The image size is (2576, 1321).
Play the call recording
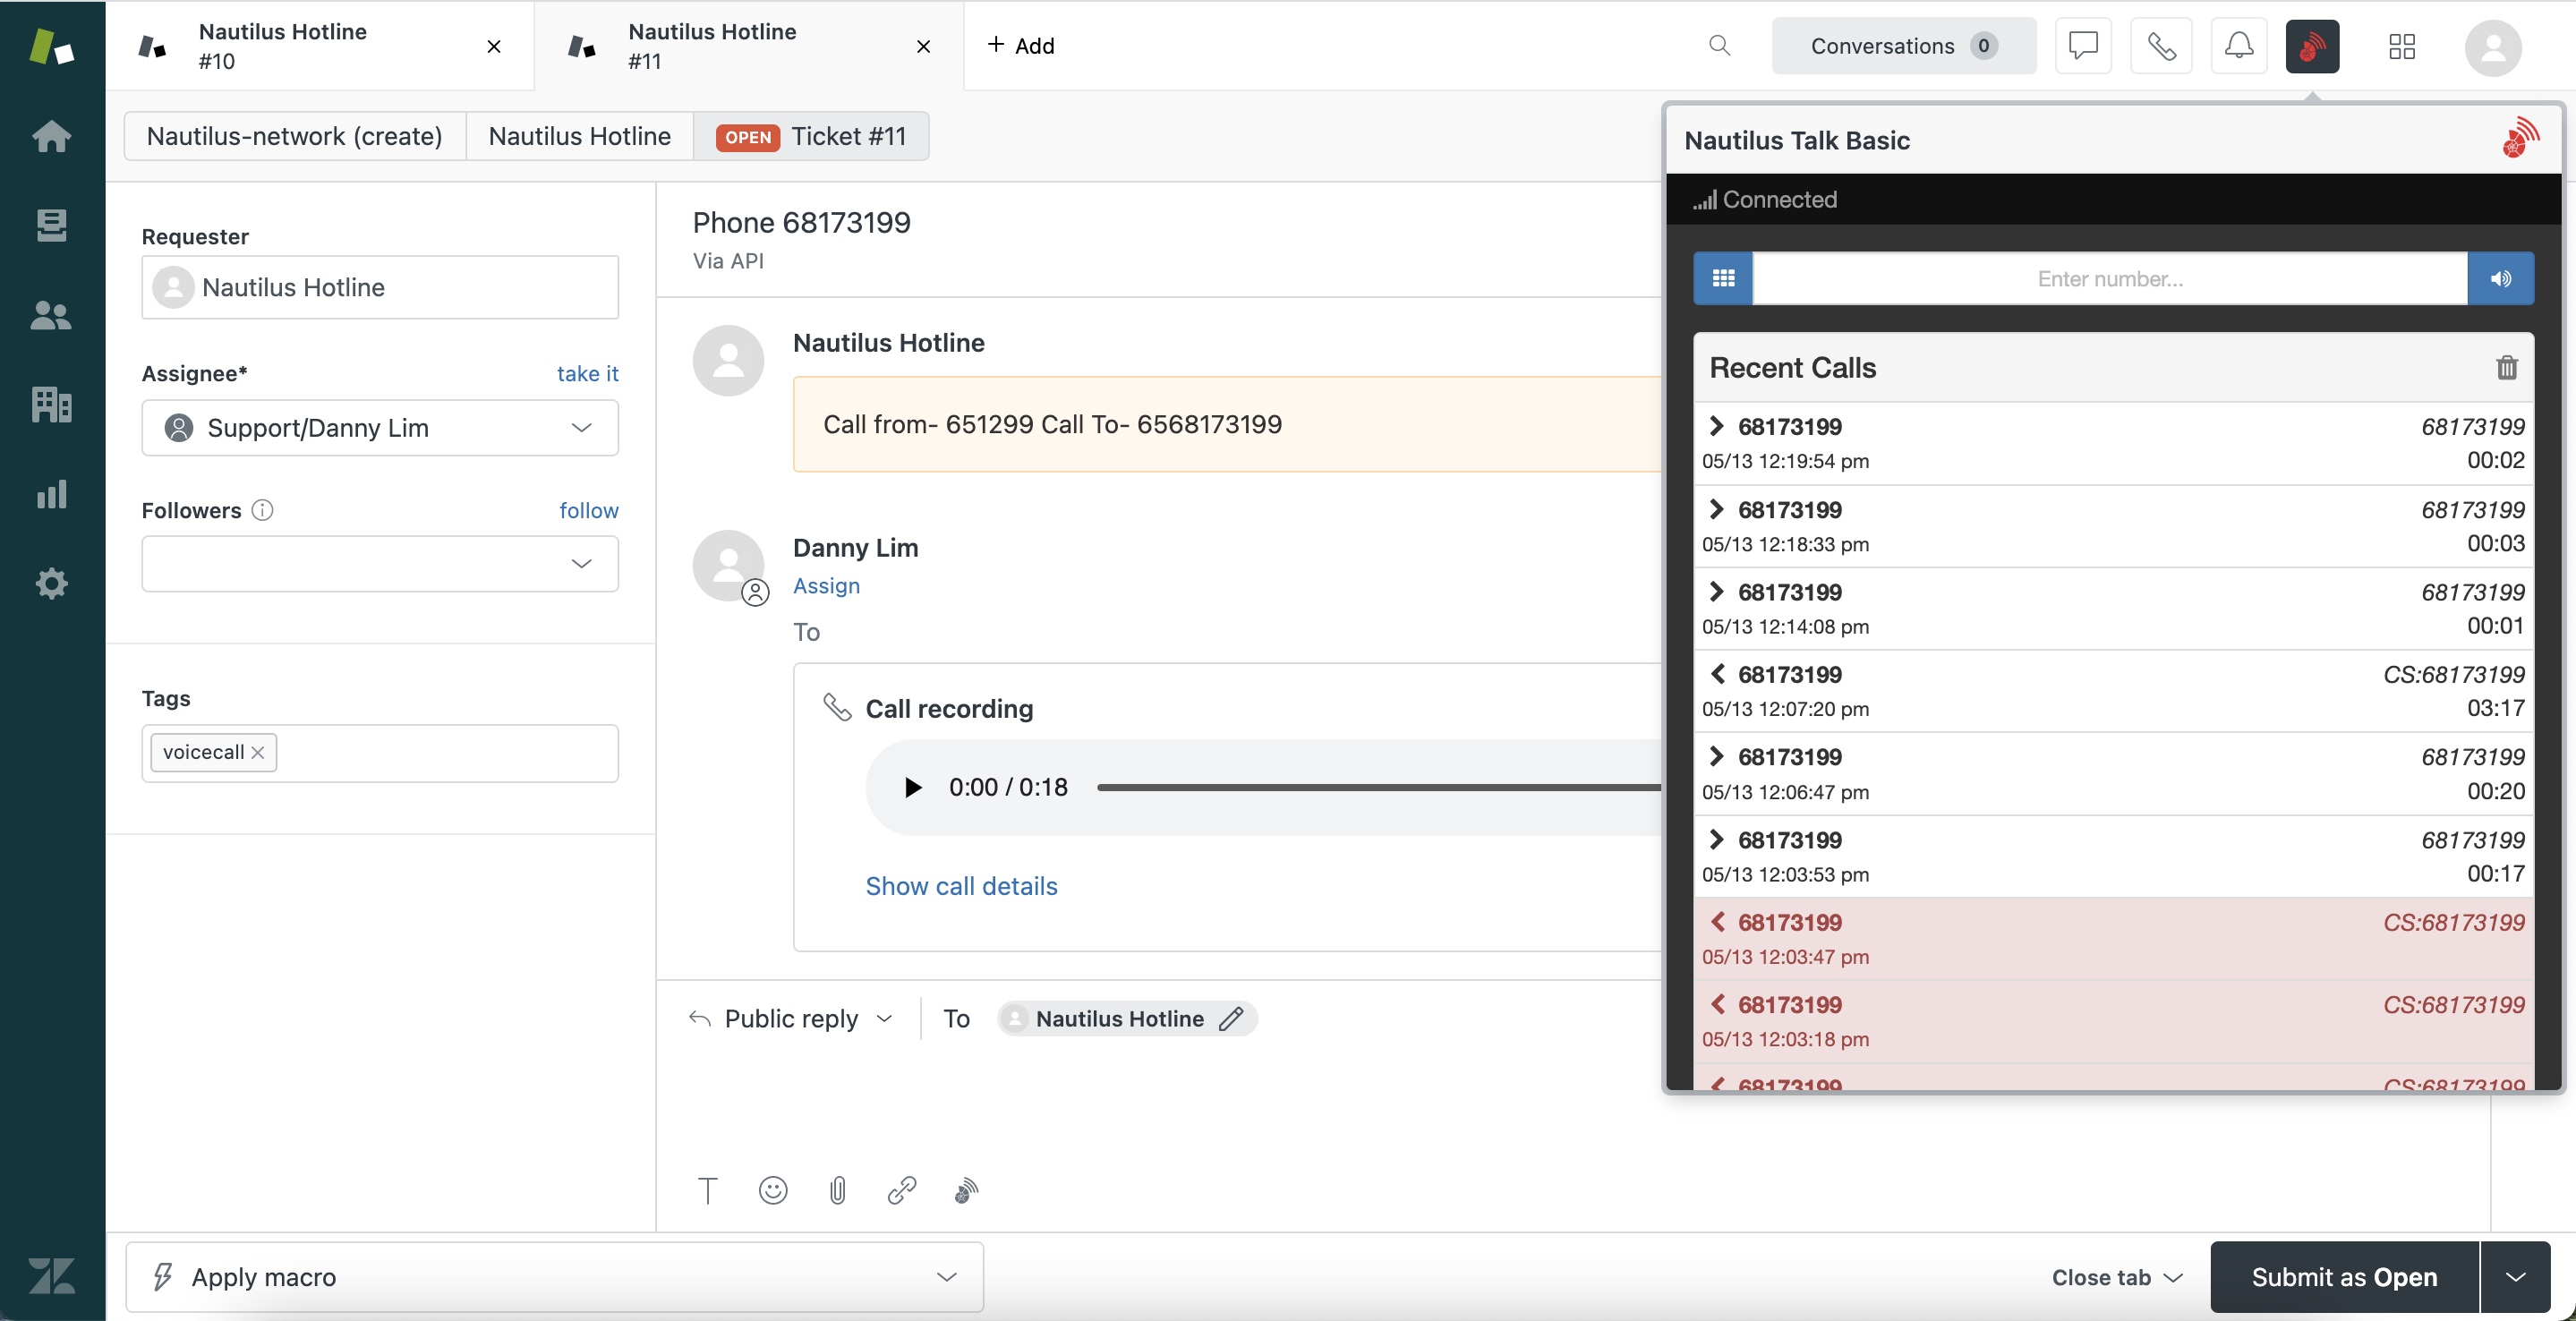coord(912,787)
